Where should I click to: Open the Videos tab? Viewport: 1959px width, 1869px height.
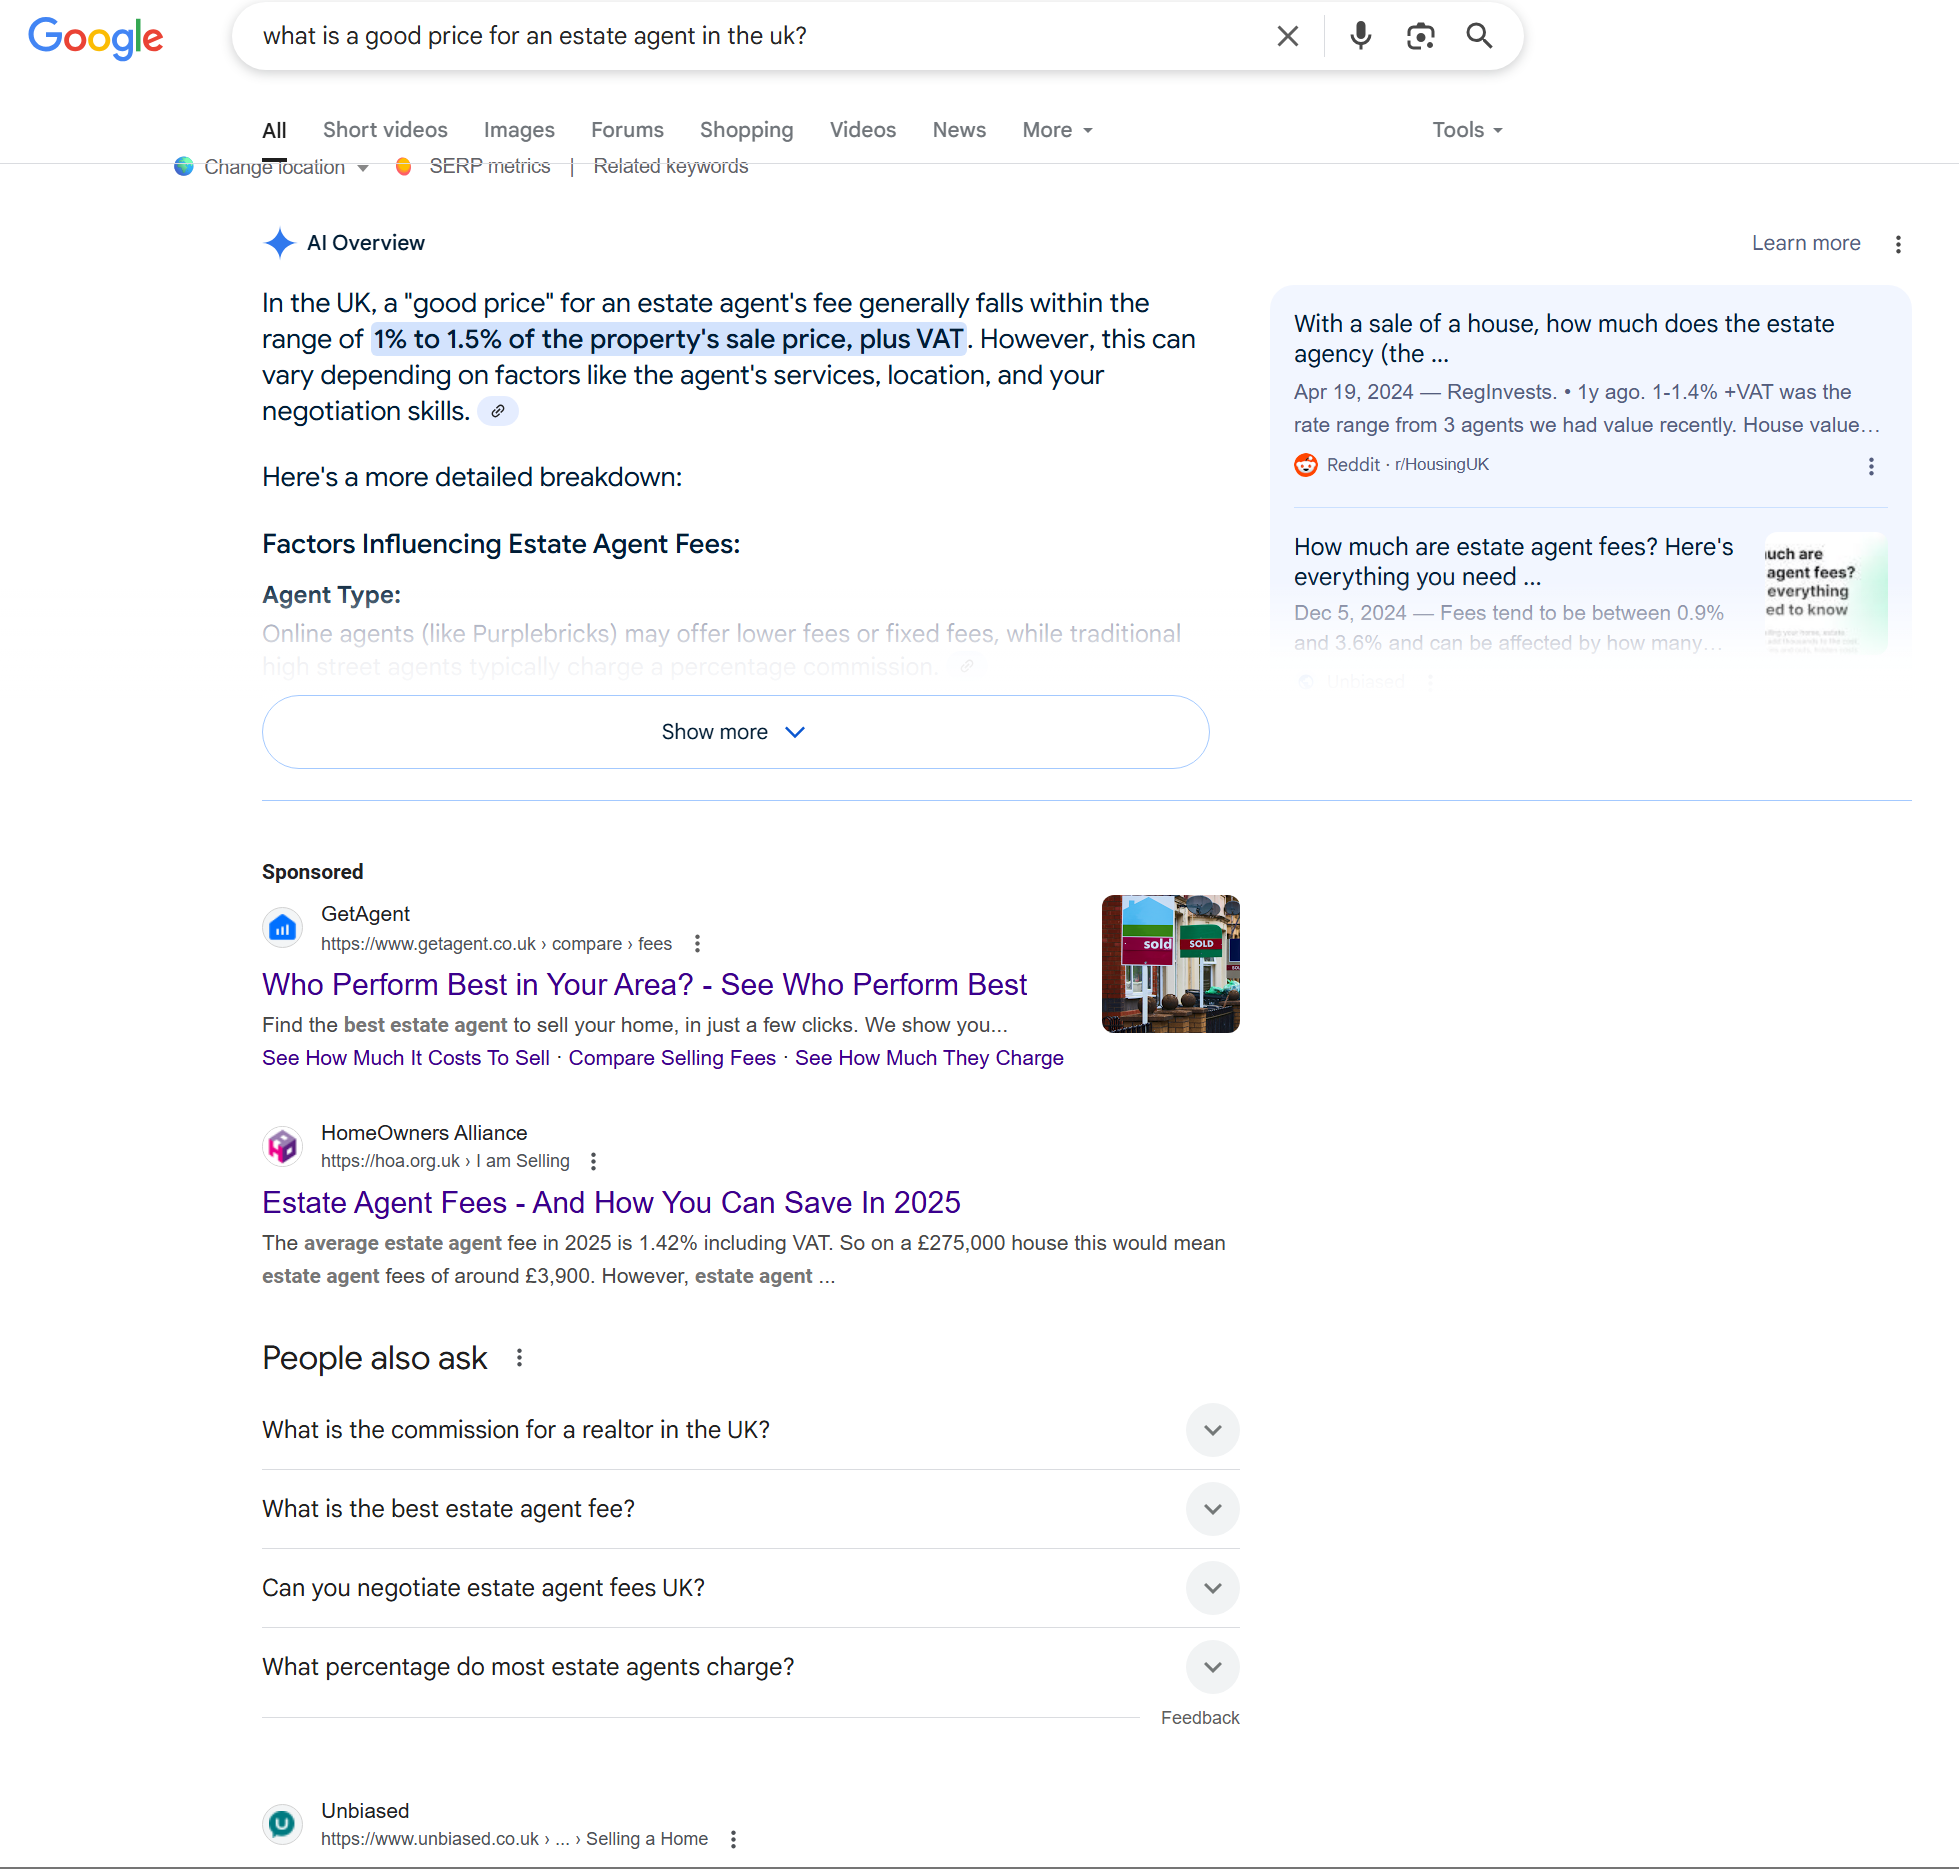863,130
